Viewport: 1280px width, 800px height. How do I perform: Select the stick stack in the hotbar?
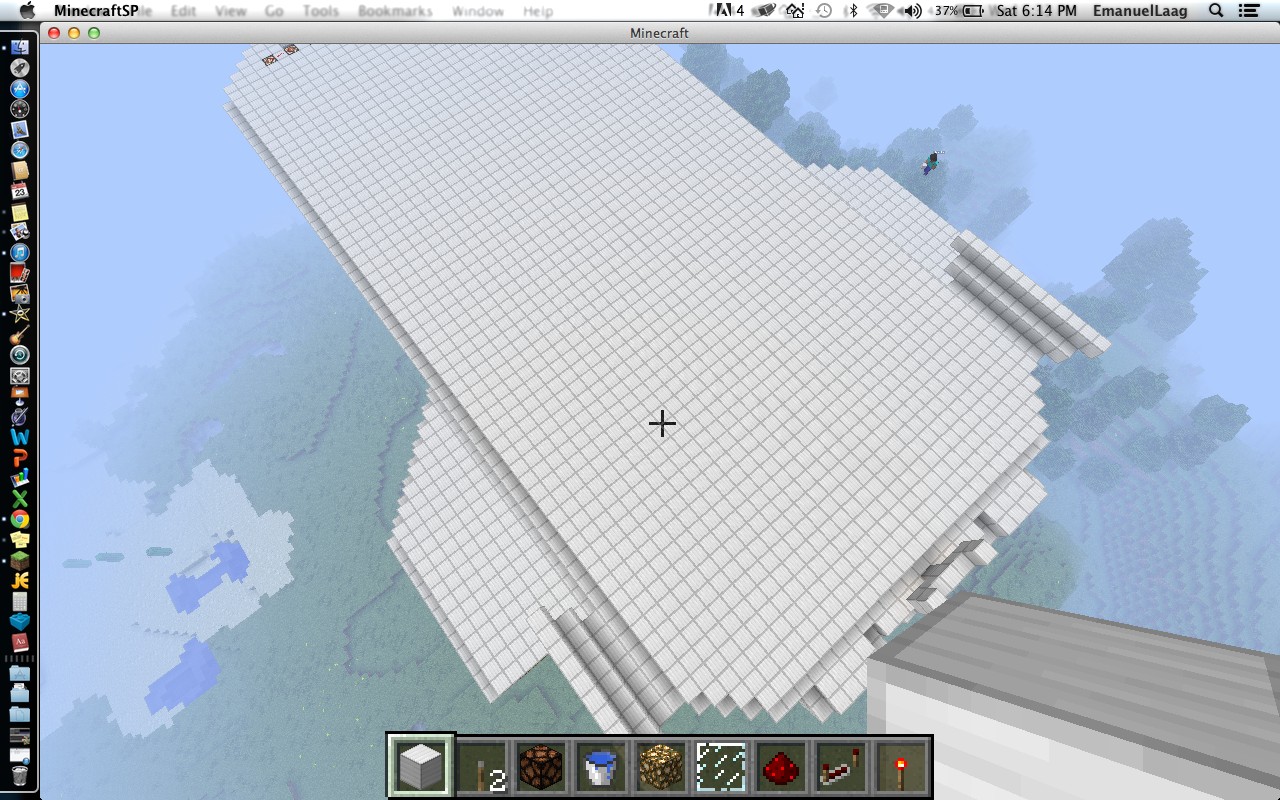click(x=480, y=764)
